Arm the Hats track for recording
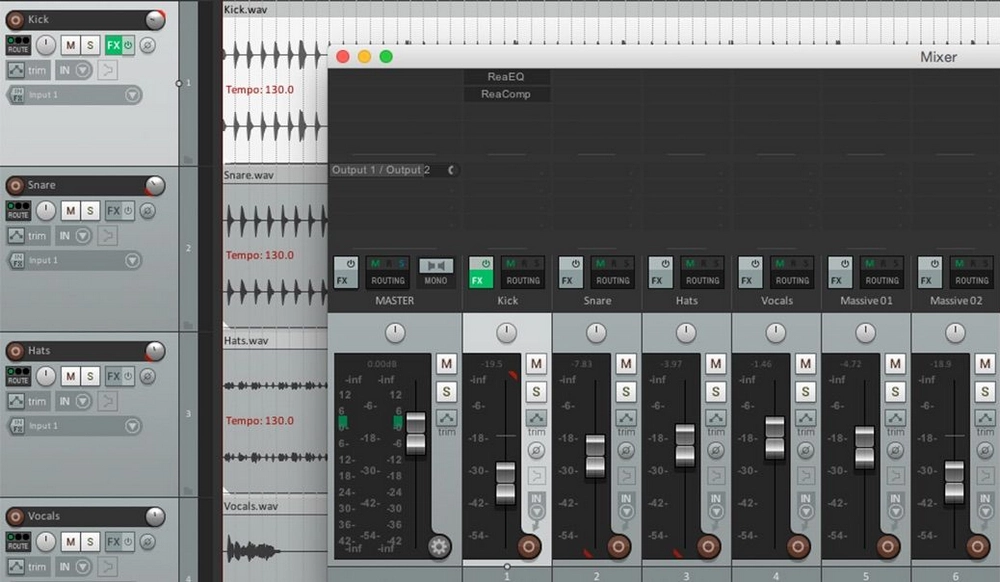The image size is (1000, 582). point(15,351)
